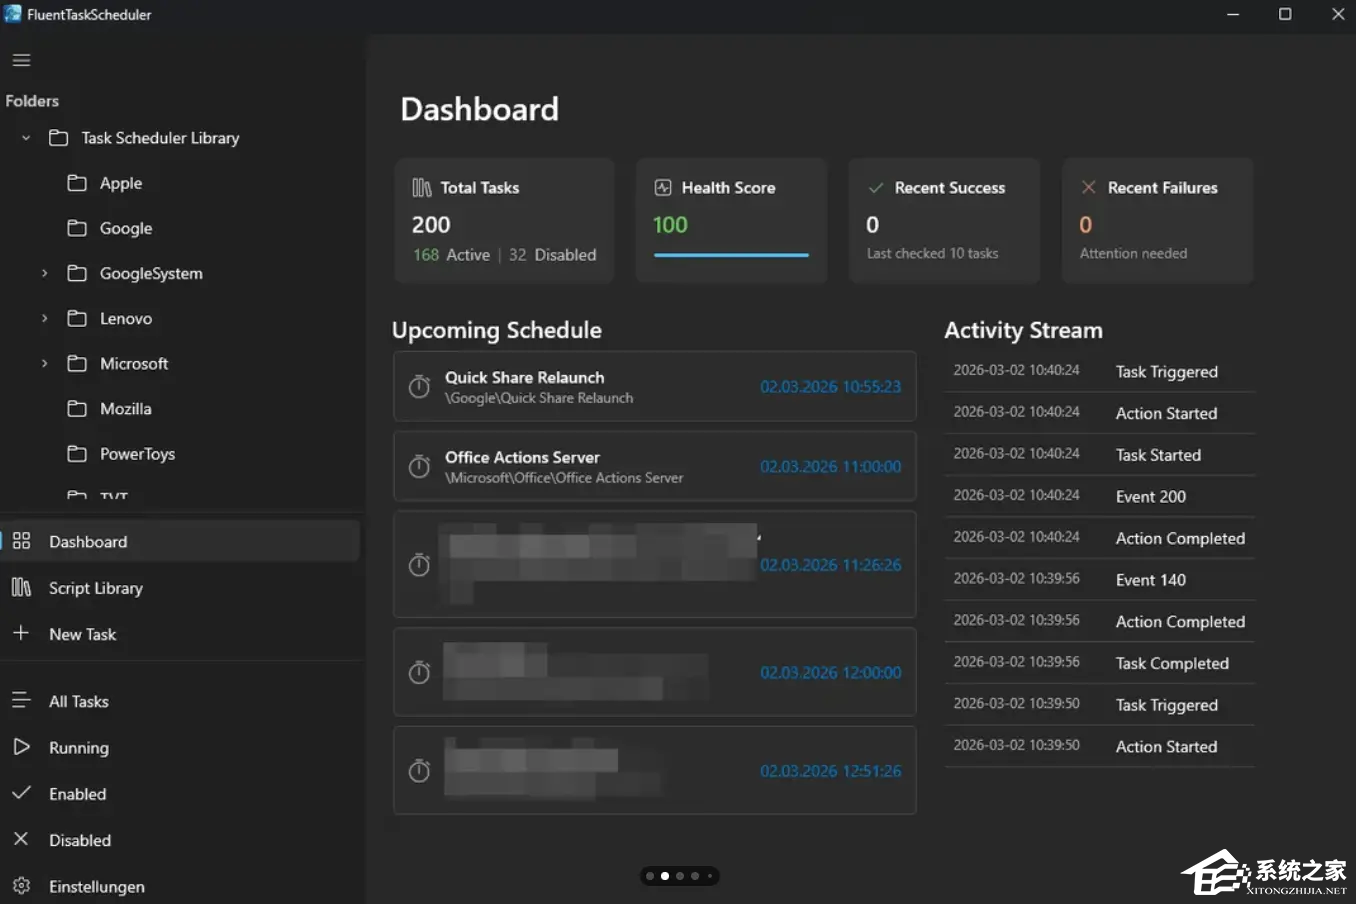The height and width of the screenshot is (904, 1356).
Task: Open the Health Score card
Action: (731, 221)
